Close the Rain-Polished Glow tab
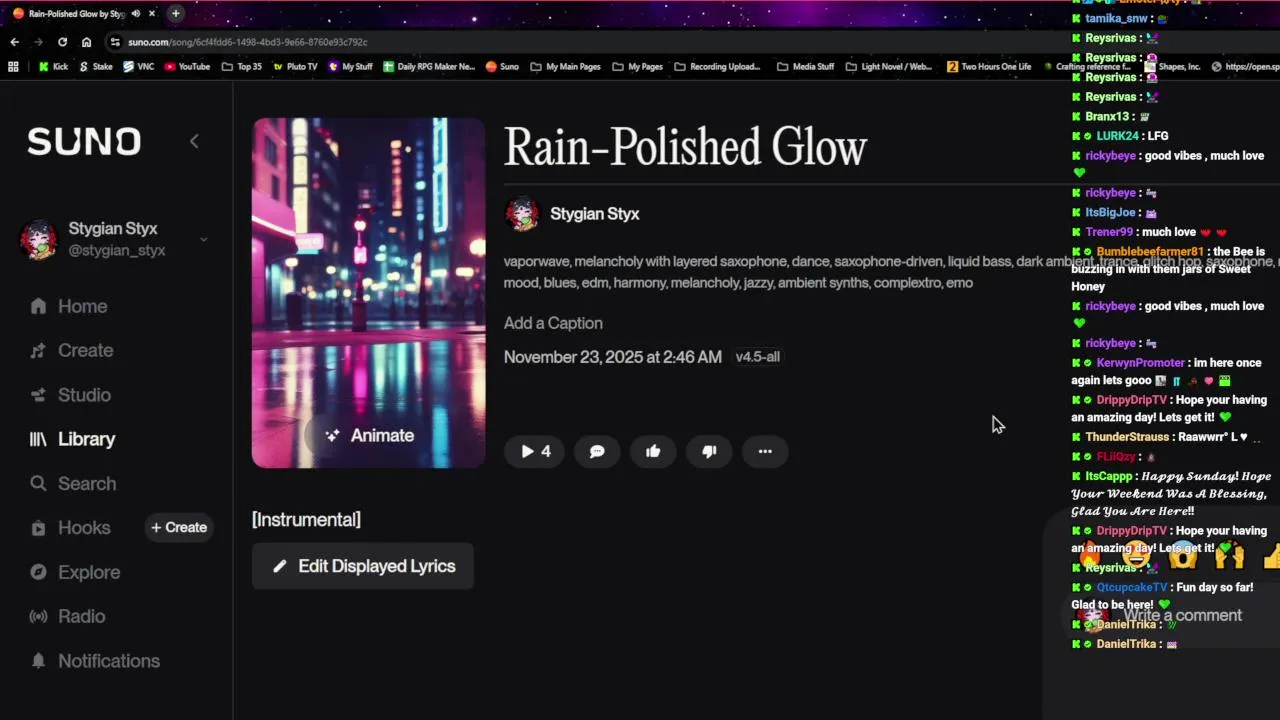 (x=152, y=14)
